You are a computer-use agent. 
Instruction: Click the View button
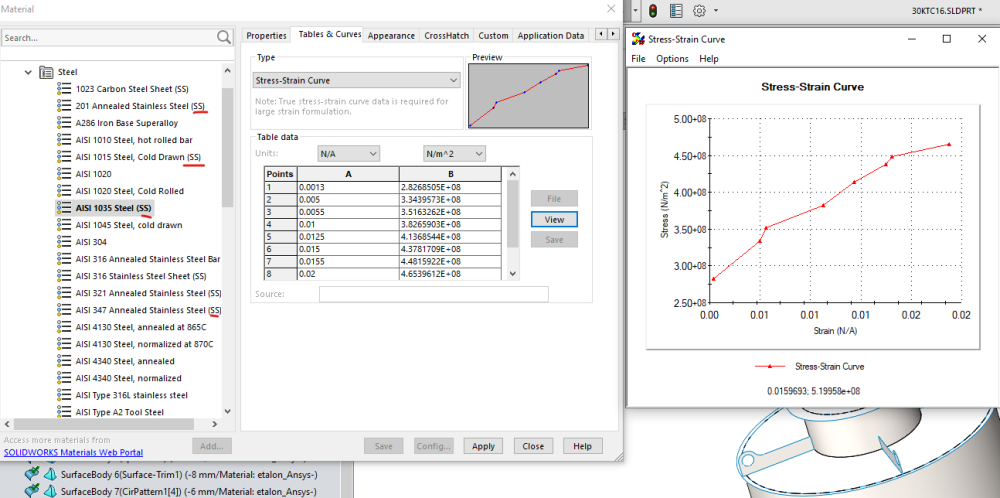[554, 219]
